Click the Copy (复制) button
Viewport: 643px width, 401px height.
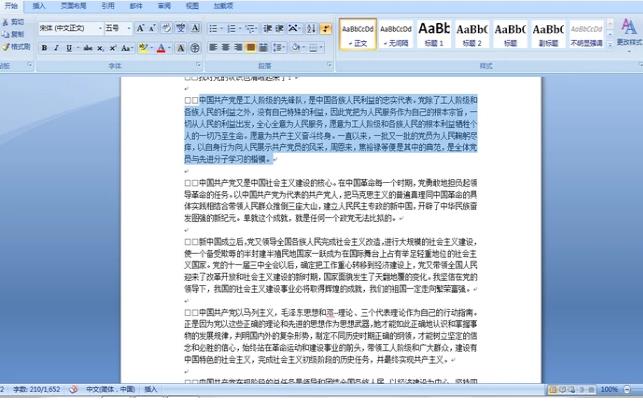tap(13, 34)
